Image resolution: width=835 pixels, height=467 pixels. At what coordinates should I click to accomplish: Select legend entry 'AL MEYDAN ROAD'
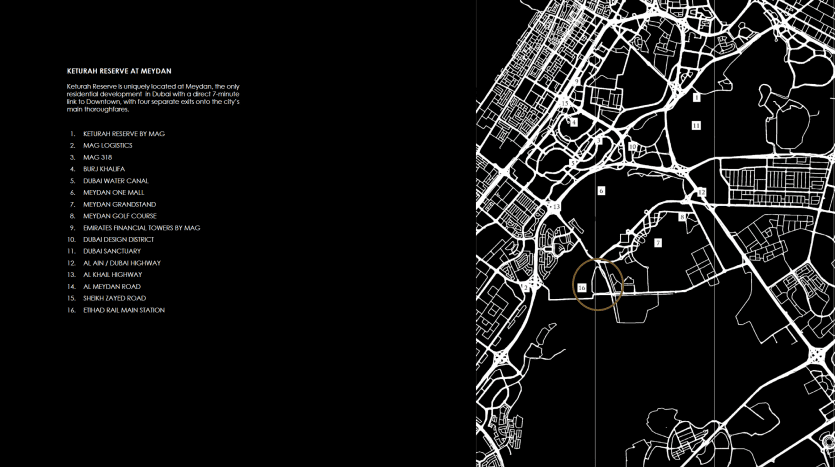[x=112, y=286]
